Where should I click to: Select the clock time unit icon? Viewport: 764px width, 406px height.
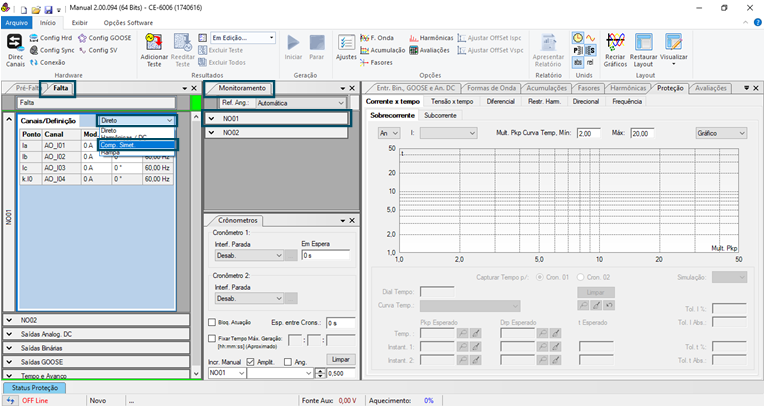pos(578,38)
